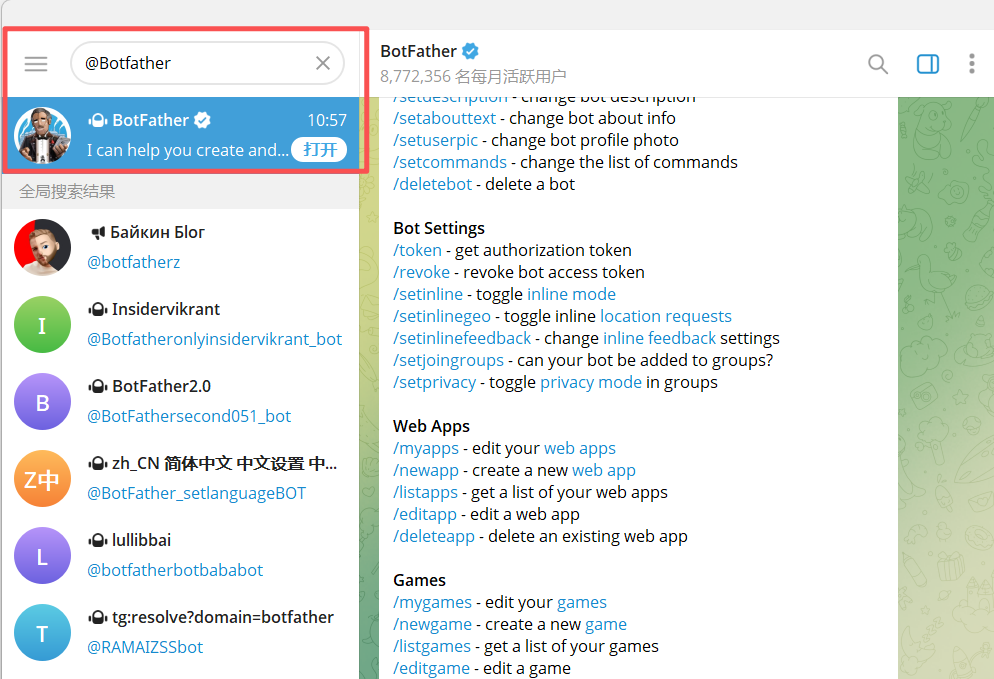This screenshot has height=679, width=994.
Task: Click the blue T avatar
Action: pos(42,633)
